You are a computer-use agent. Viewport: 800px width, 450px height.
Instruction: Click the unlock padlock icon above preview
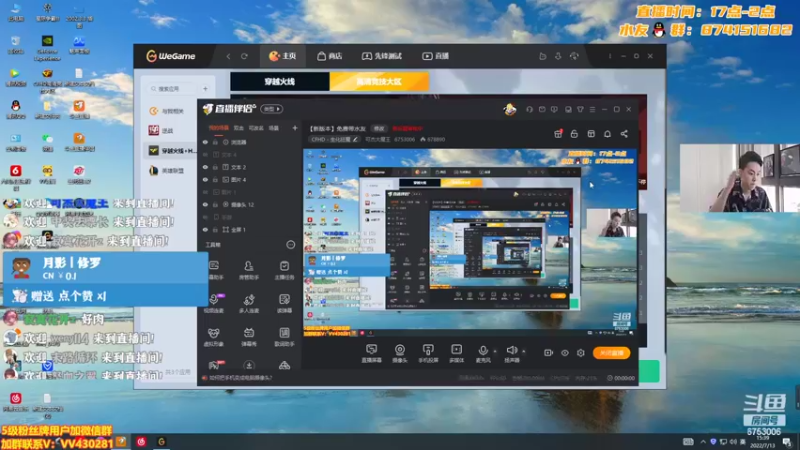[574, 134]
